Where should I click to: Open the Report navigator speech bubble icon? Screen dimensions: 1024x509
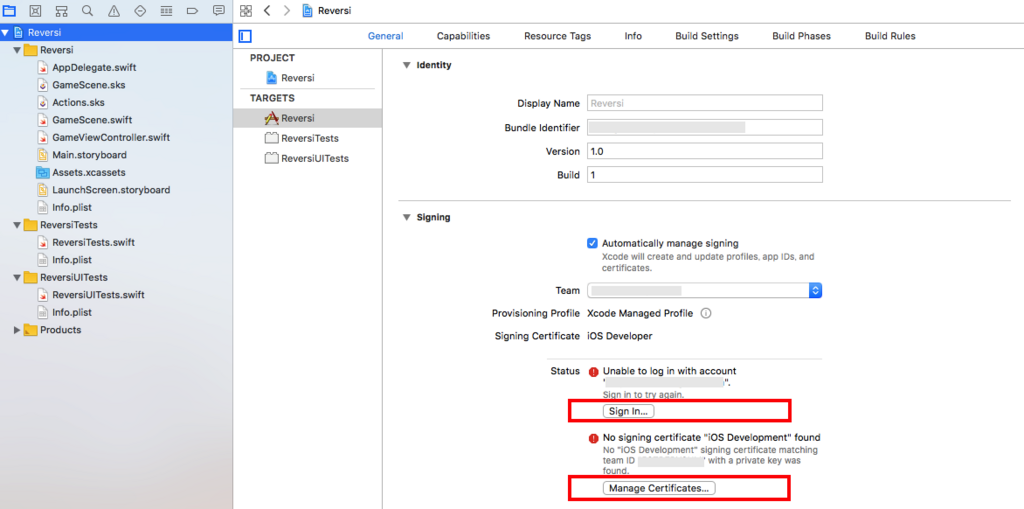[219, 10]
